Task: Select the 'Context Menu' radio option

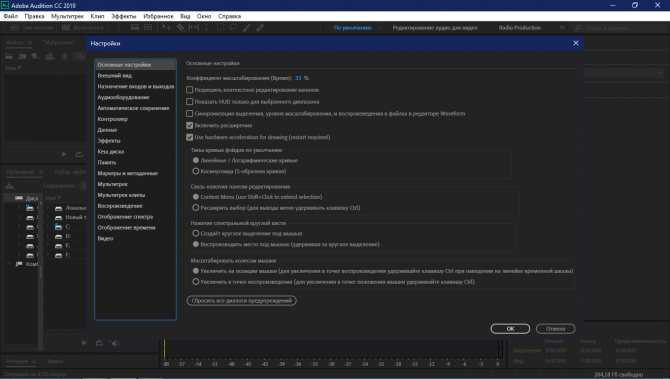Action: (196, 197)
